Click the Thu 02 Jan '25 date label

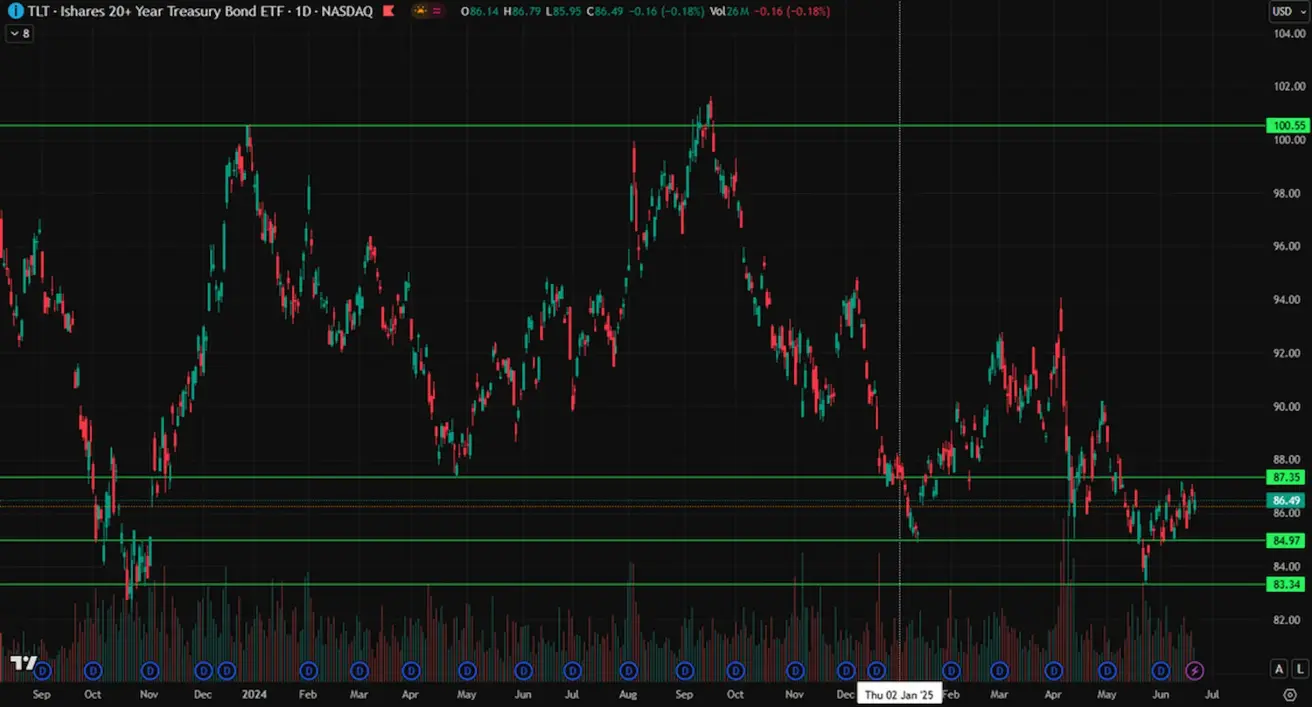[x=900, y=695]
